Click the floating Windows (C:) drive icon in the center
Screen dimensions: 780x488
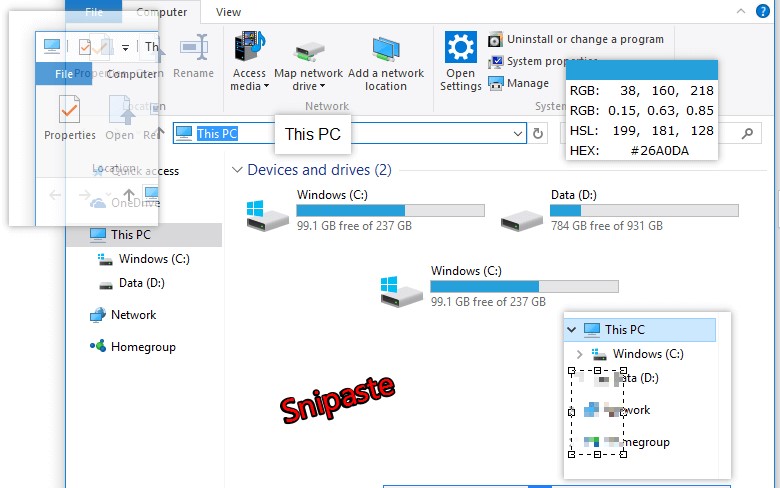click(x=401, y=292)
